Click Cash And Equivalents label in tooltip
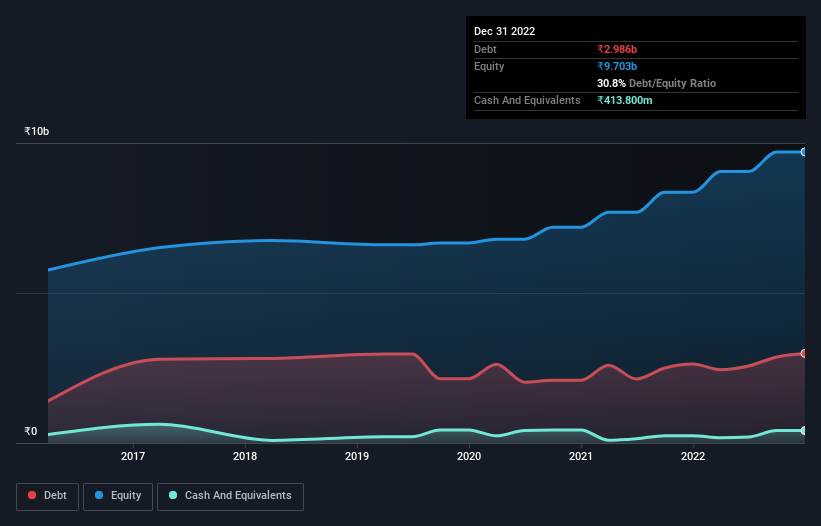Screen dimensions: 821x526 [x=527, y=100]
